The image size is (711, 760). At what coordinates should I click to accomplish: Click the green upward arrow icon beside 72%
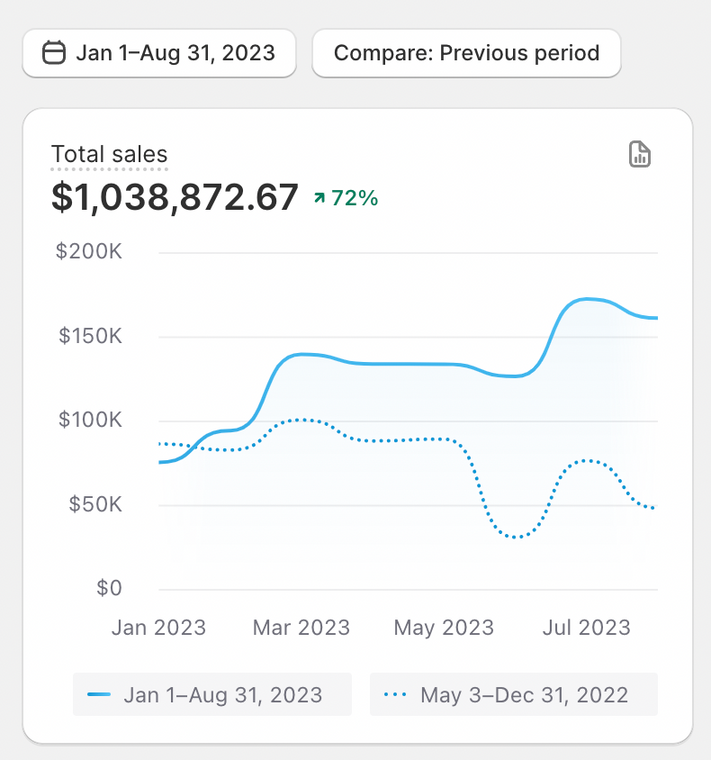coord(319,197)
